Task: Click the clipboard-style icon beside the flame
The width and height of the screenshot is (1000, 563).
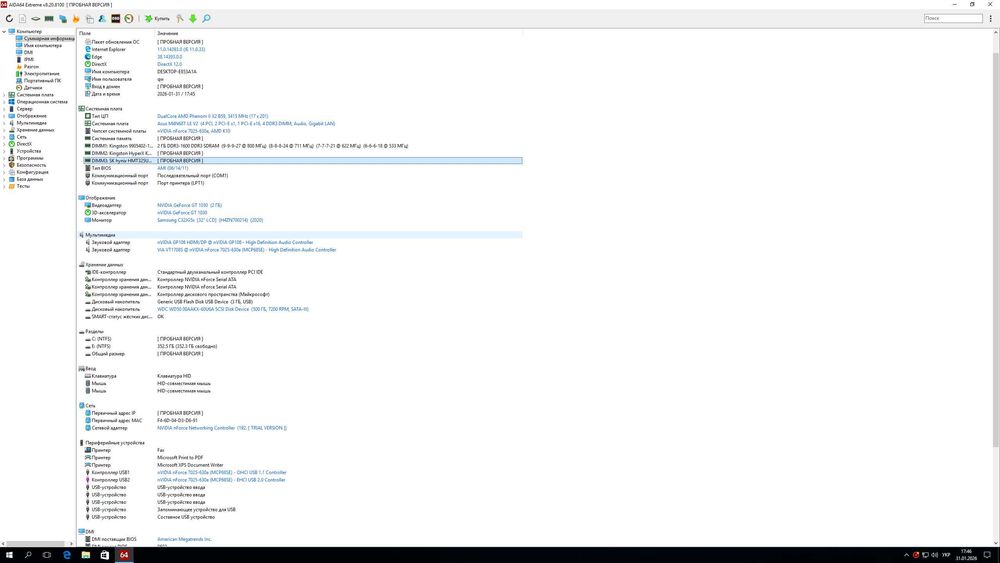Action: [x=89, y=18]
